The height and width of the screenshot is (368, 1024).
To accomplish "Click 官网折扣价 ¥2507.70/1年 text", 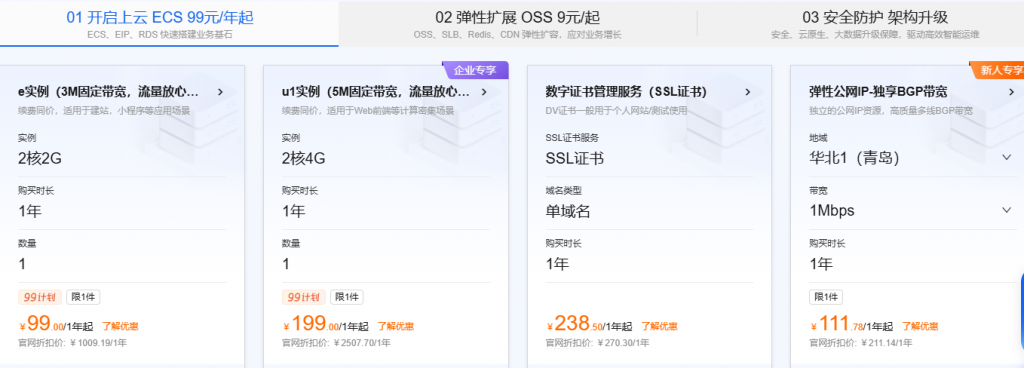I will click(x=336, y=342).
